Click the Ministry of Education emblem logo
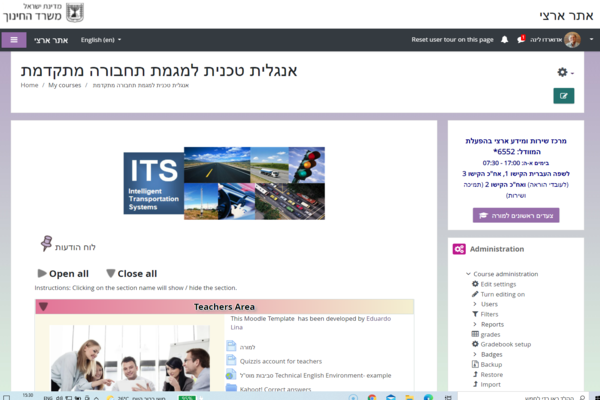Image resolution: width=600 pixels, height=400 pixels. (75, 13)
